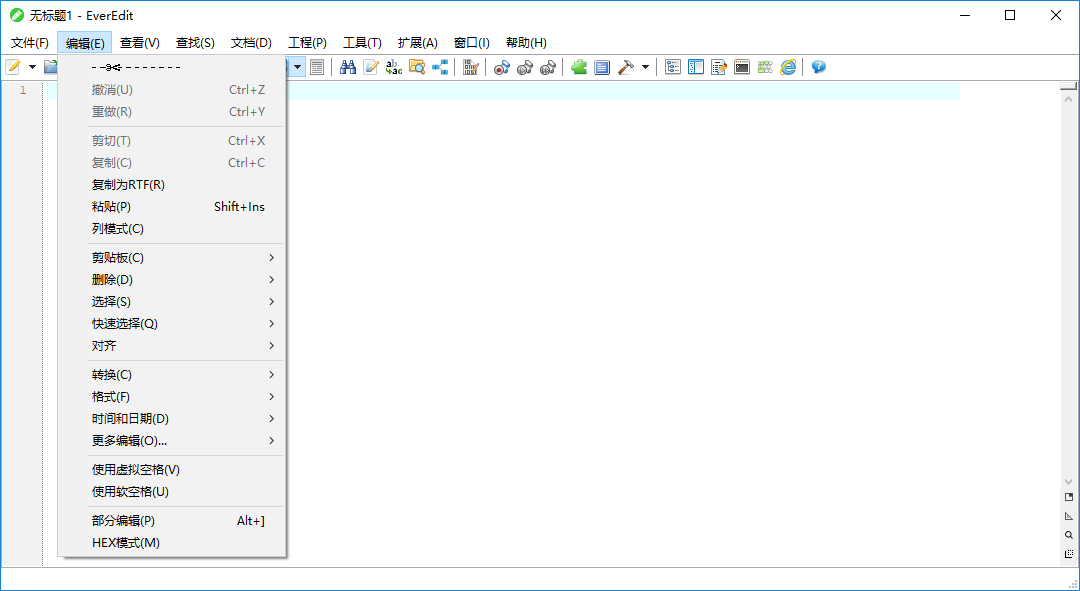This screenshot has width=1080, height=591.
Task: Click the lined page icon near the menu edge
Action: [x=317, y=67]
